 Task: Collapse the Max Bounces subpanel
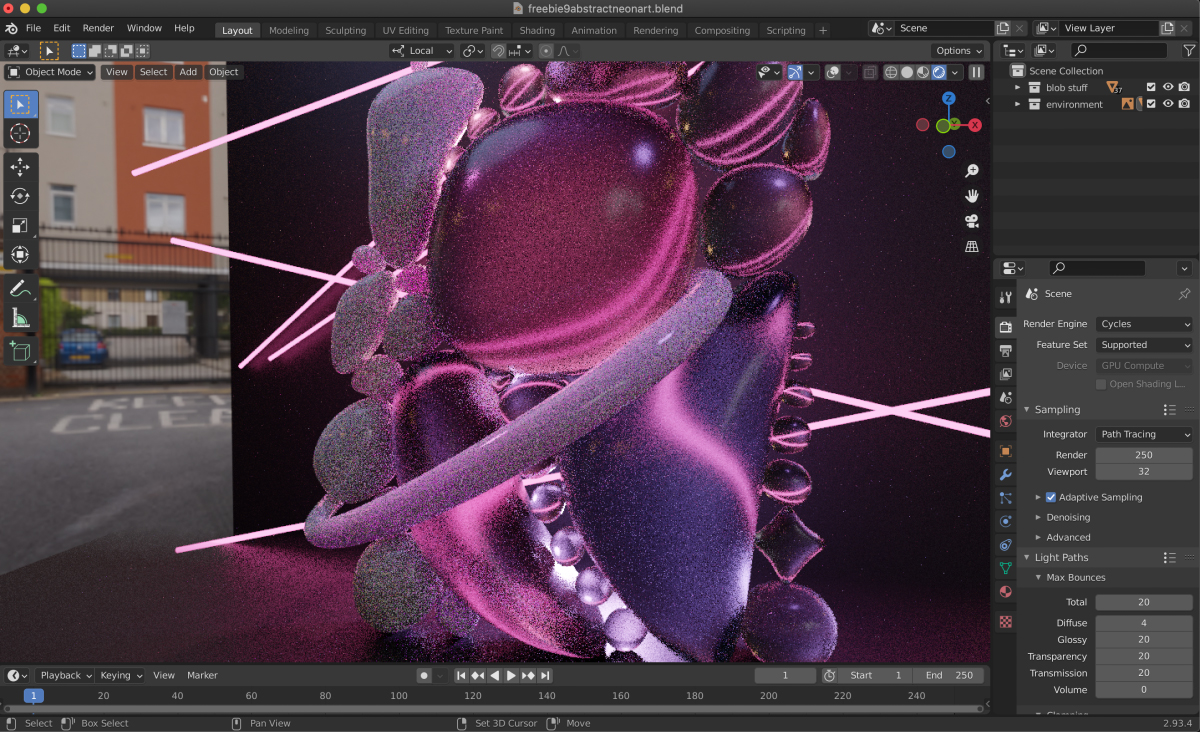1038,577
